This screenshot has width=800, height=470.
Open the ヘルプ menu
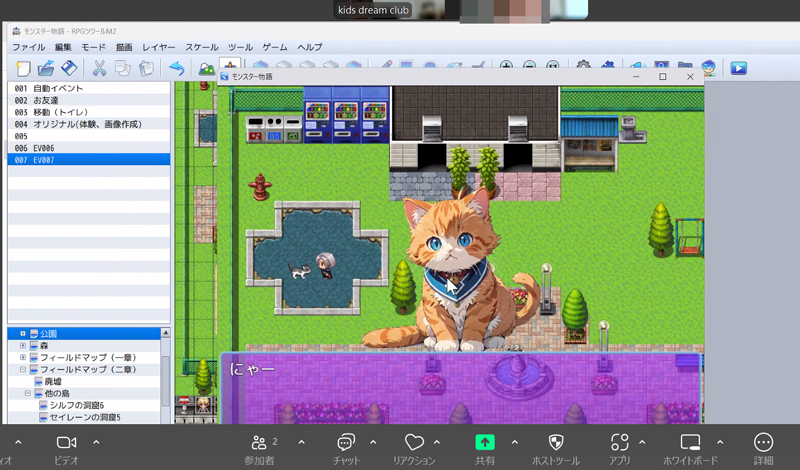[310, 47]
